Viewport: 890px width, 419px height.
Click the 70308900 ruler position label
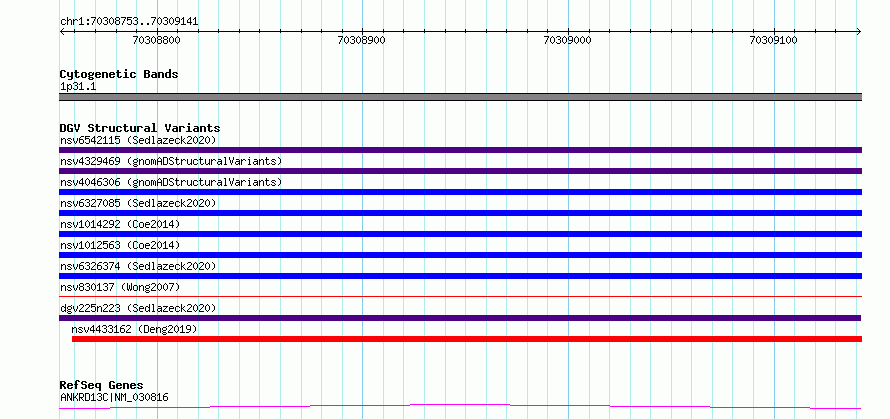tap(362, 40)
